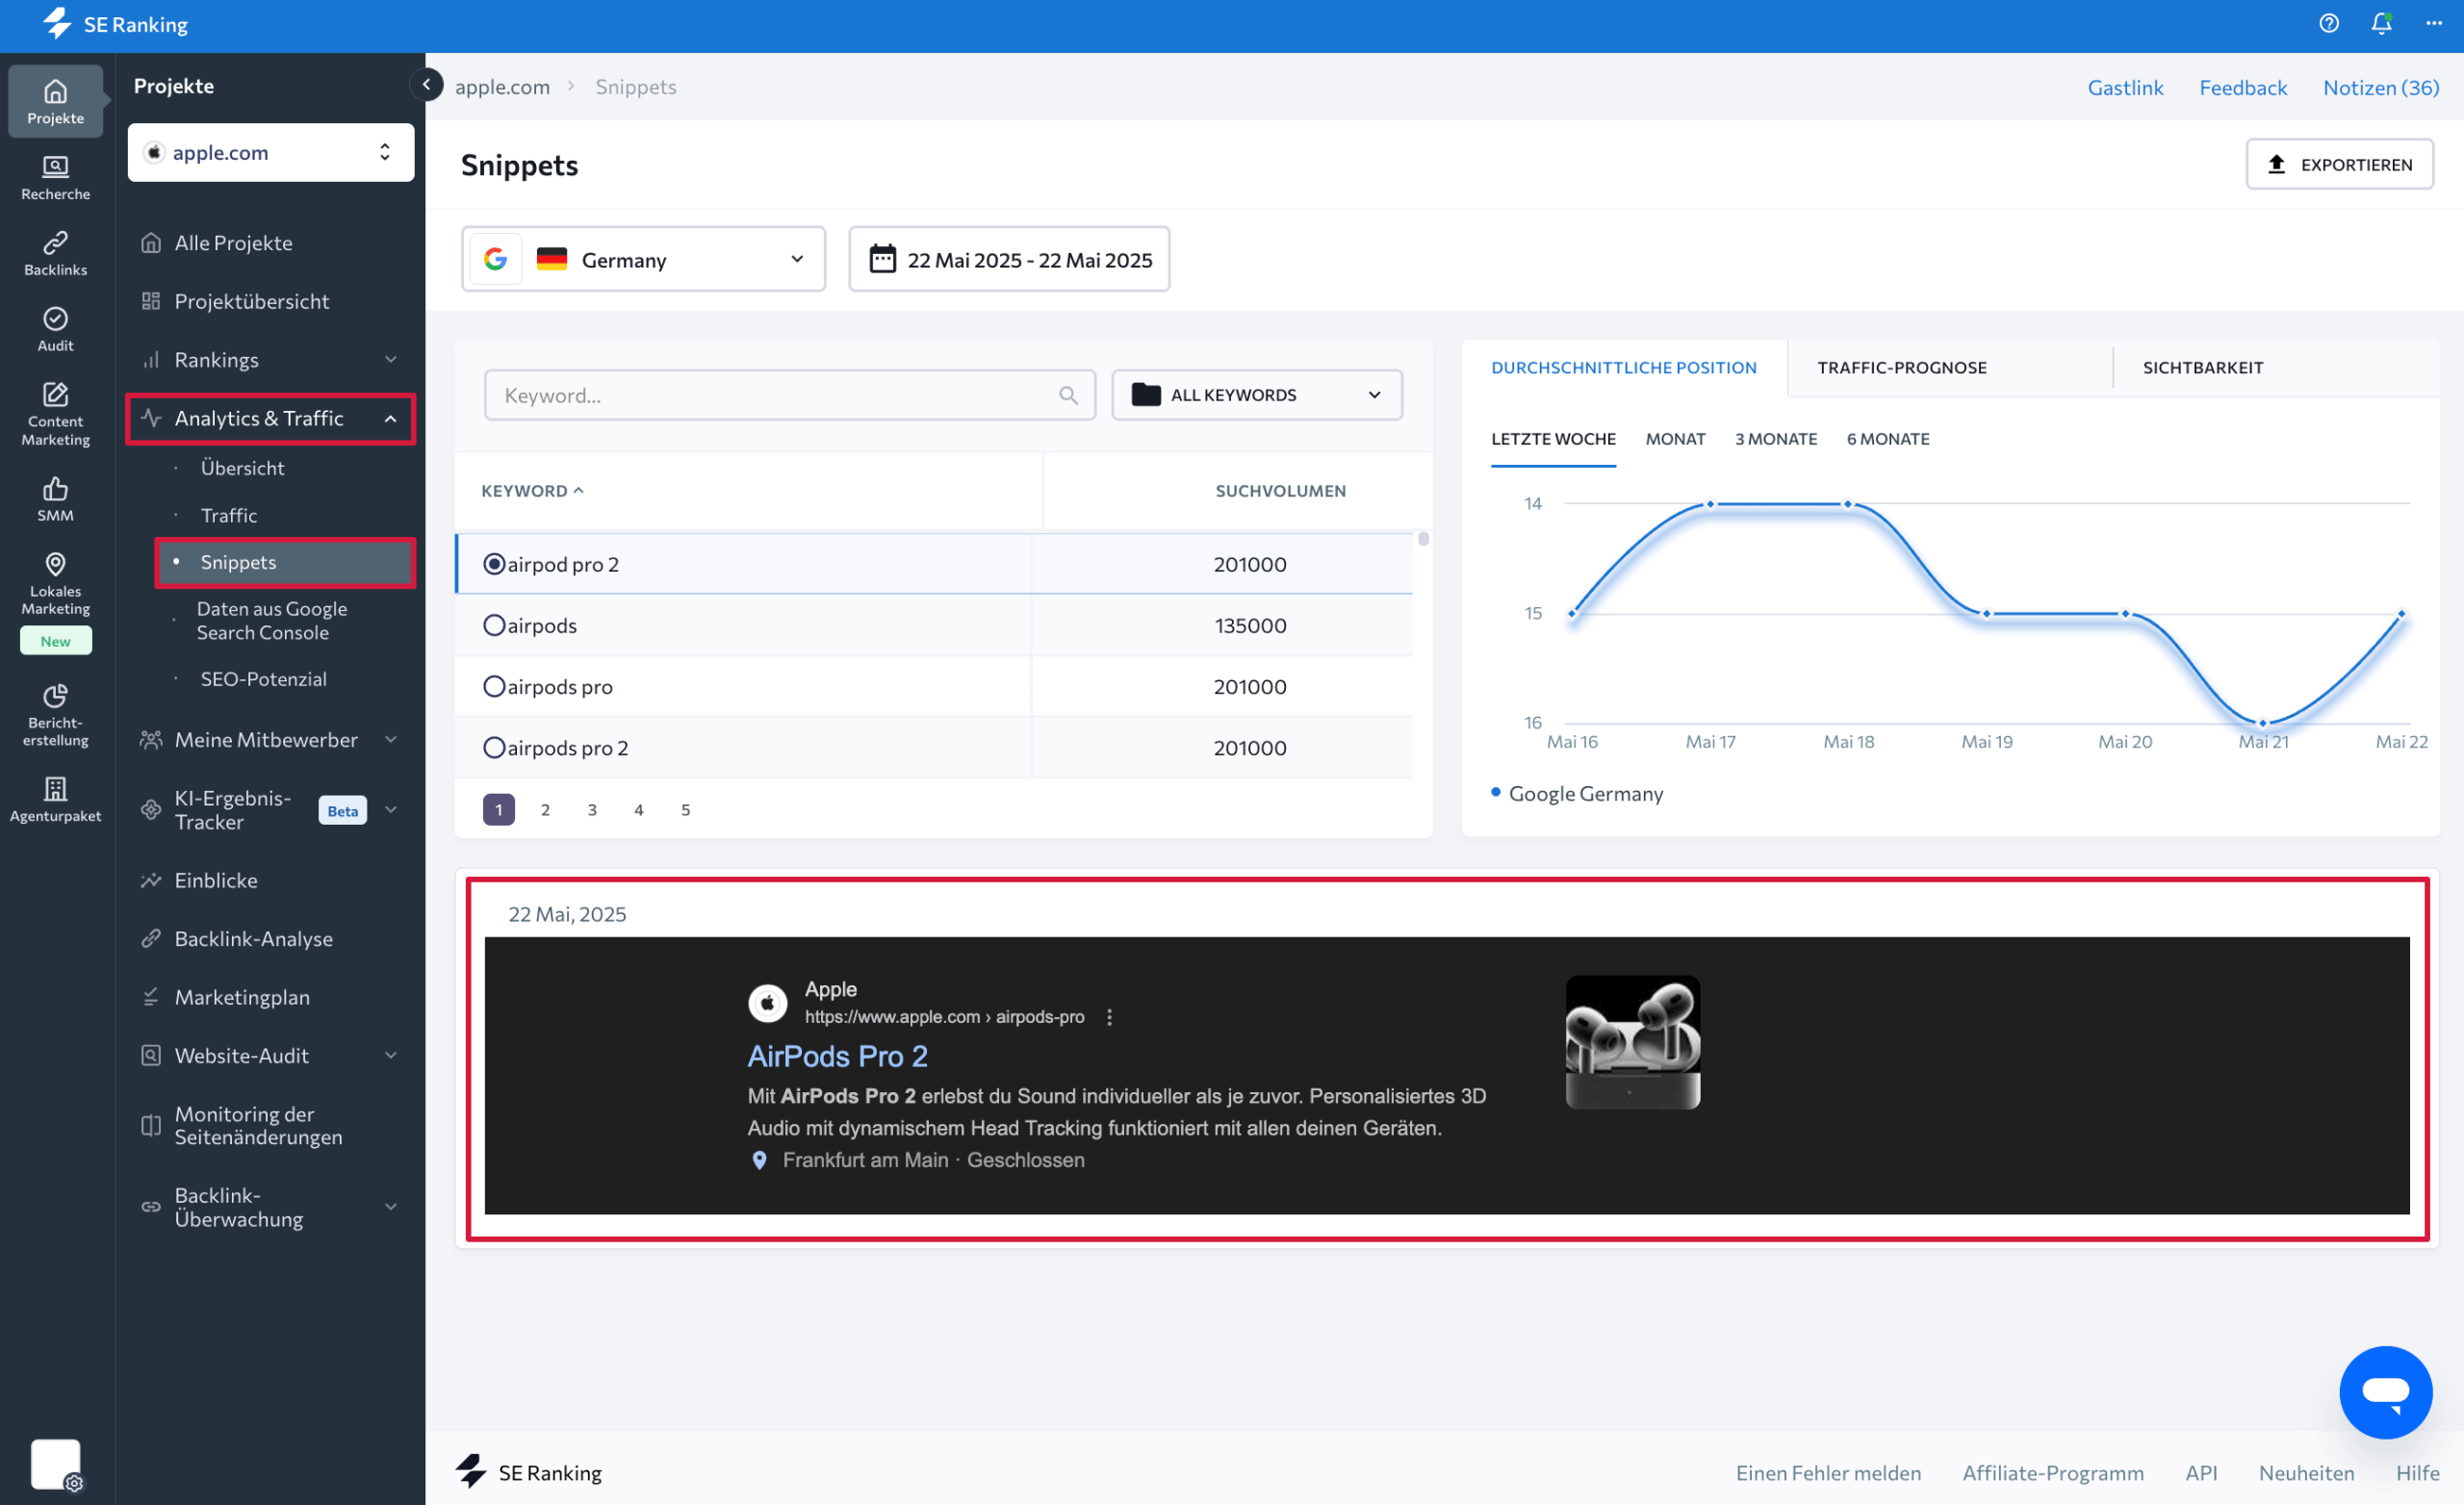Select the 'airpods' radio button
This screenshot has height=1505, width=2464.
[494, 625]
